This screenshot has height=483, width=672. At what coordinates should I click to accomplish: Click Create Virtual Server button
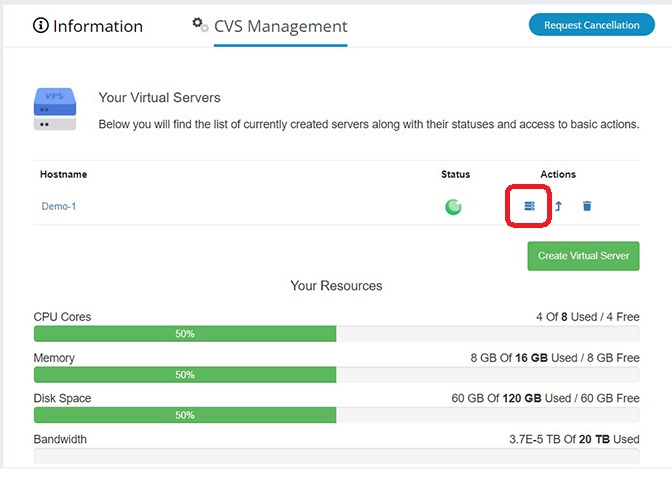point(583,256)
